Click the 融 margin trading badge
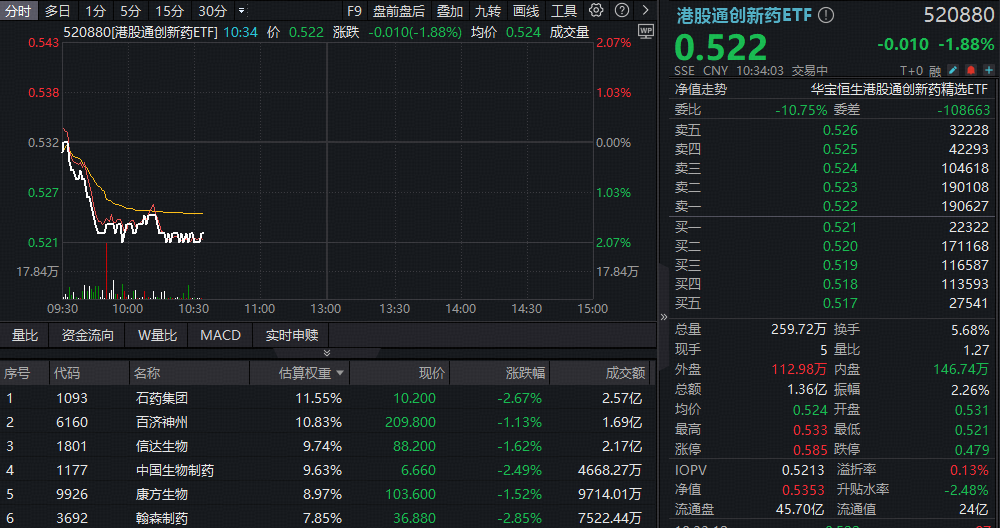1000x528 pixels. [935, 70]
